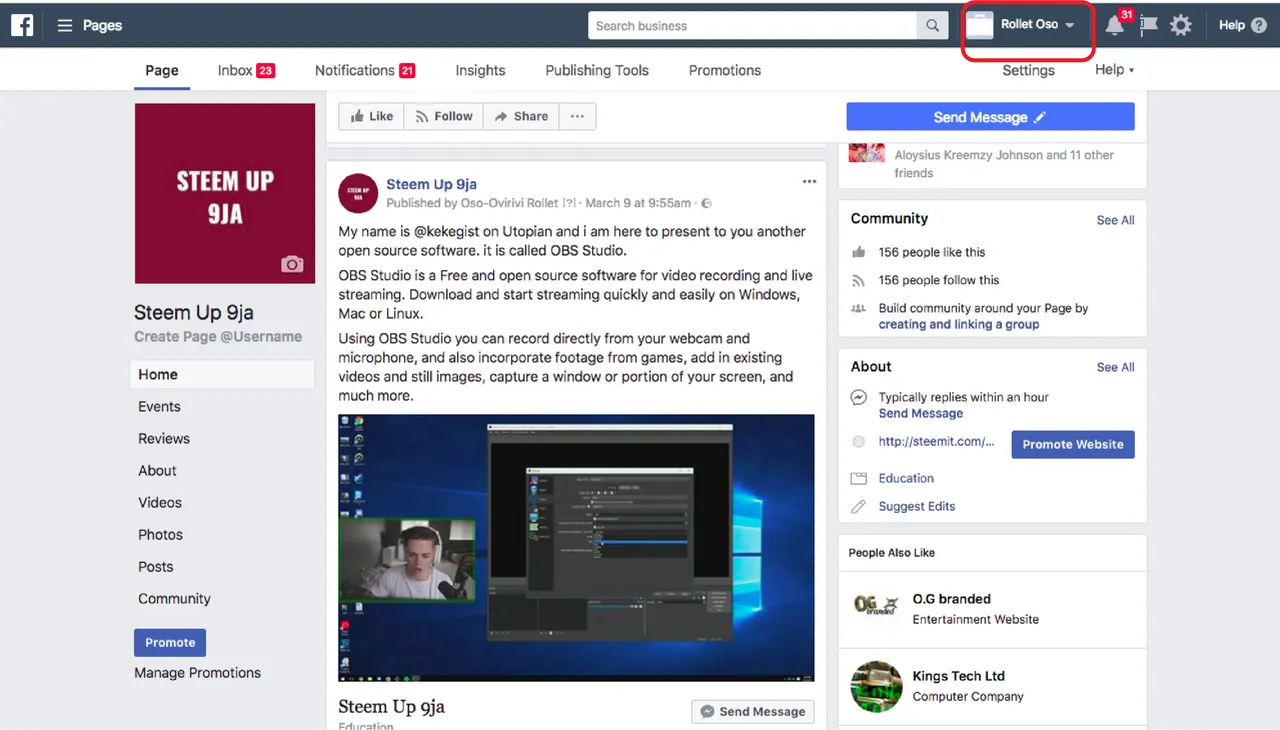Open the post options three-dot menu
The height and width of the screenshot is (730, 1280).
click(x=809, y=182)
